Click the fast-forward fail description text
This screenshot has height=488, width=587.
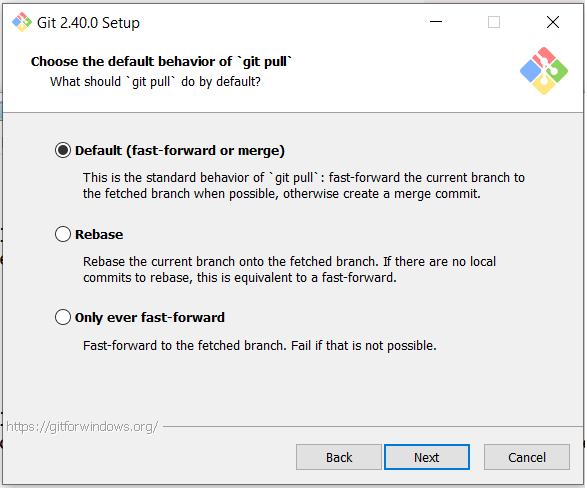(260, 346)
